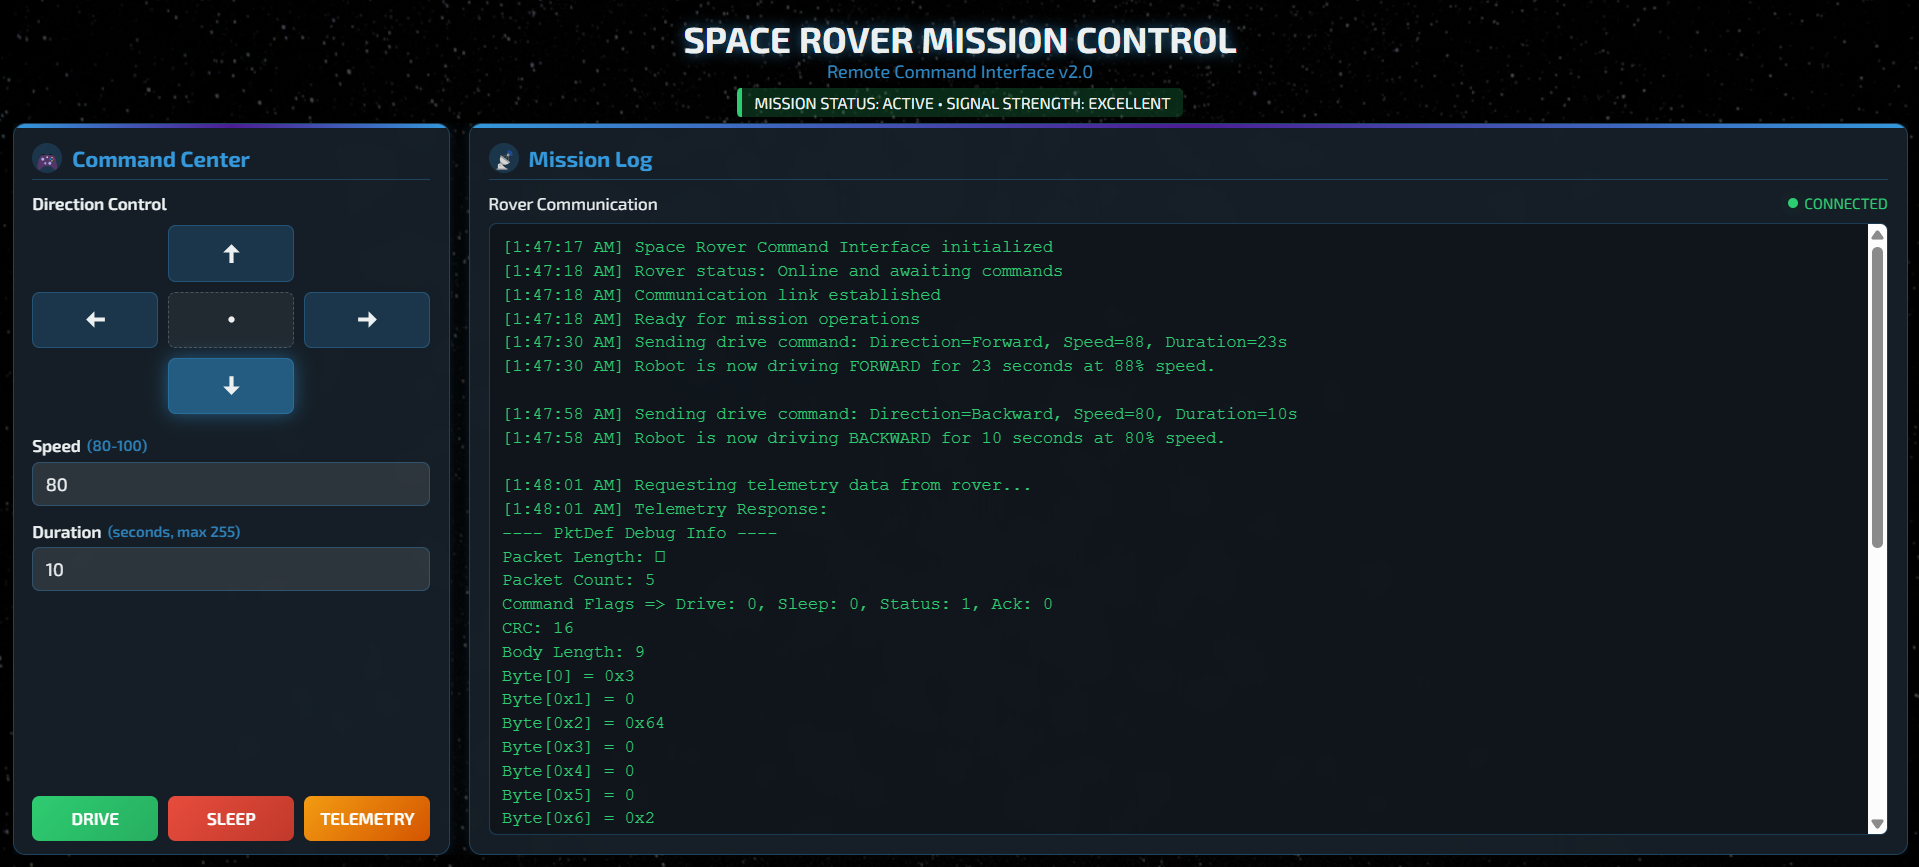Click the DRIVE button
This screenshot has height=867, width=1919.
coord(95,819)
